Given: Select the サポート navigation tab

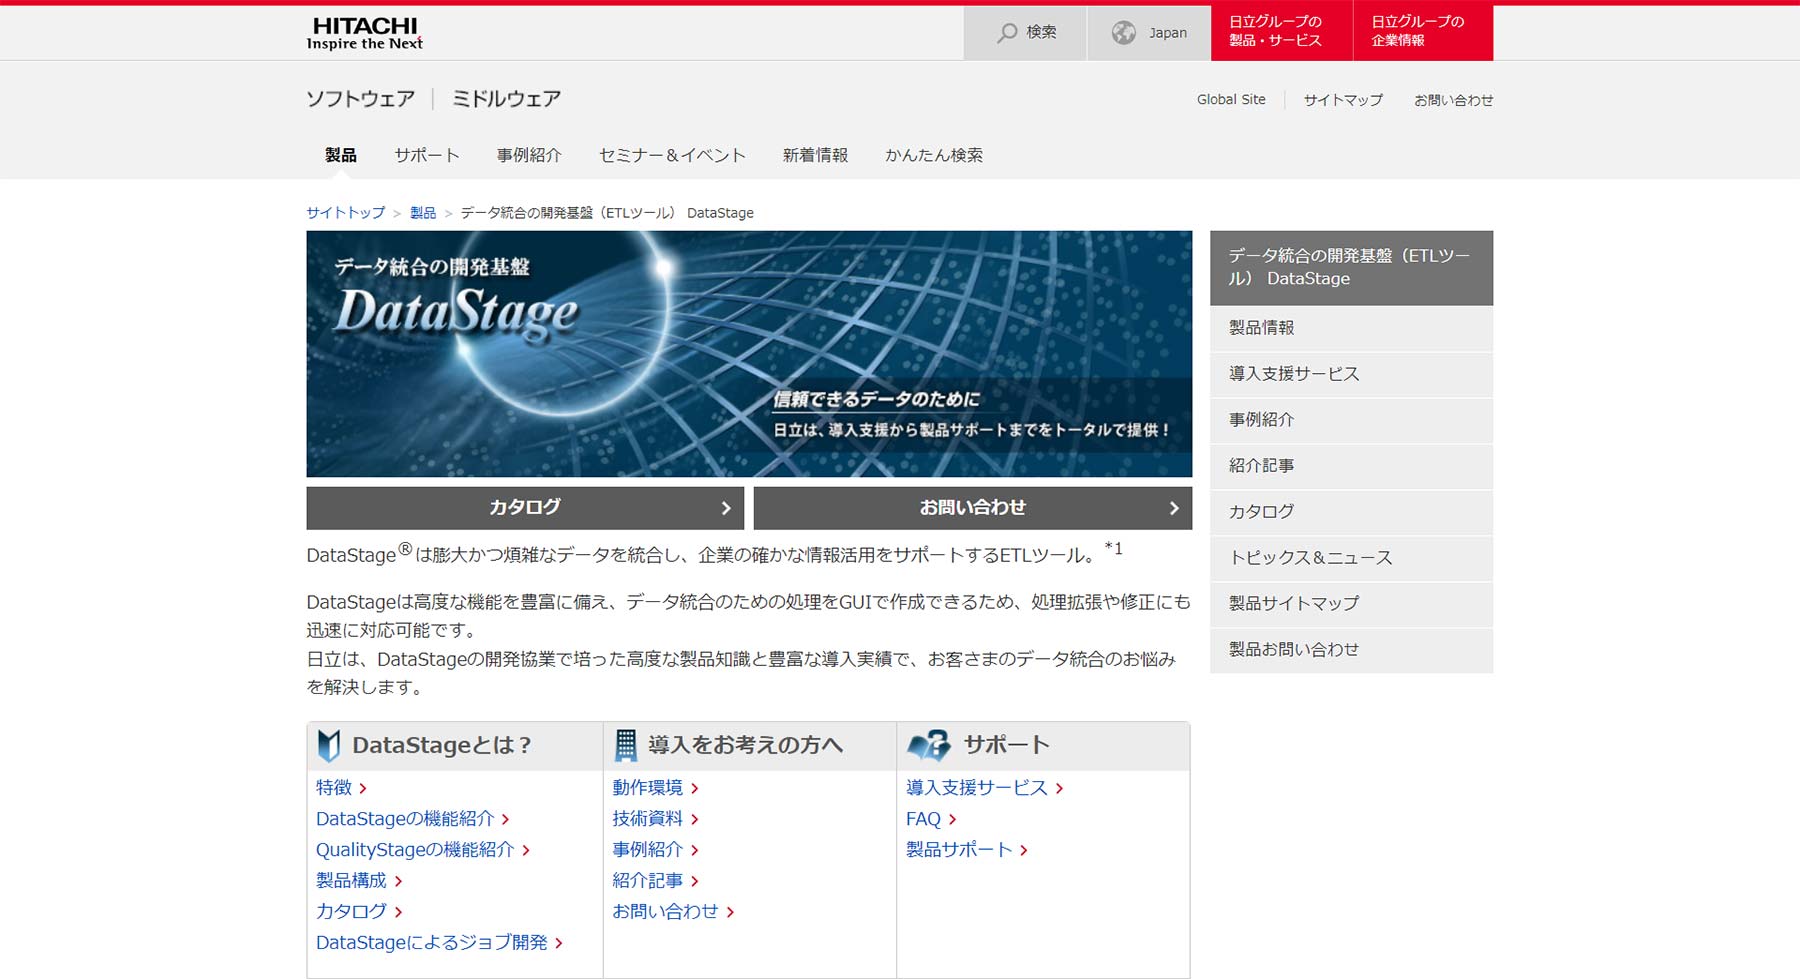Looking at the screenshot, I should coord(427,155).
